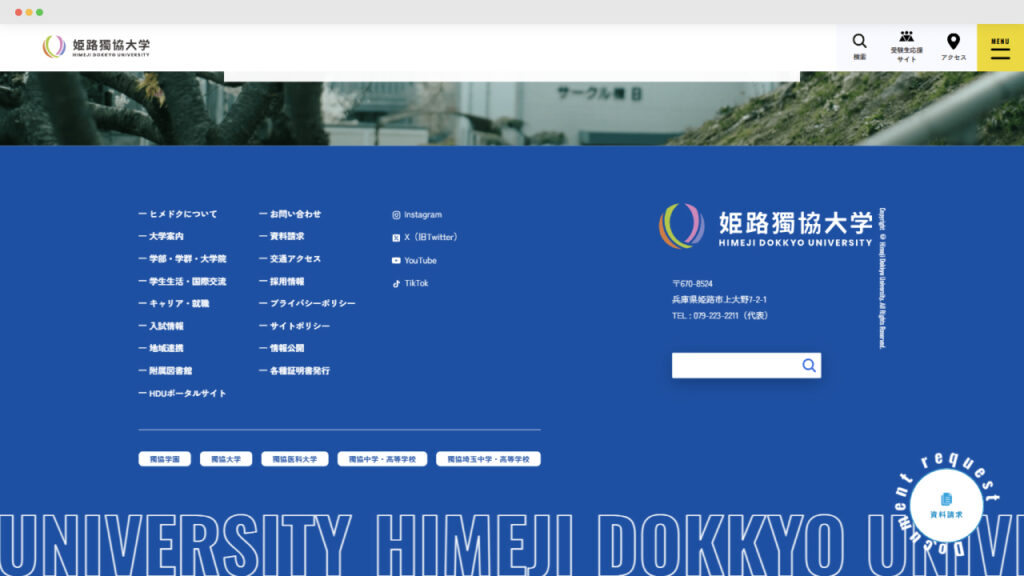1024x576 pixels.
Task: Click the address 兵庫県姫路市上大野7-2-1 text
Action: [x=719, y=300]
